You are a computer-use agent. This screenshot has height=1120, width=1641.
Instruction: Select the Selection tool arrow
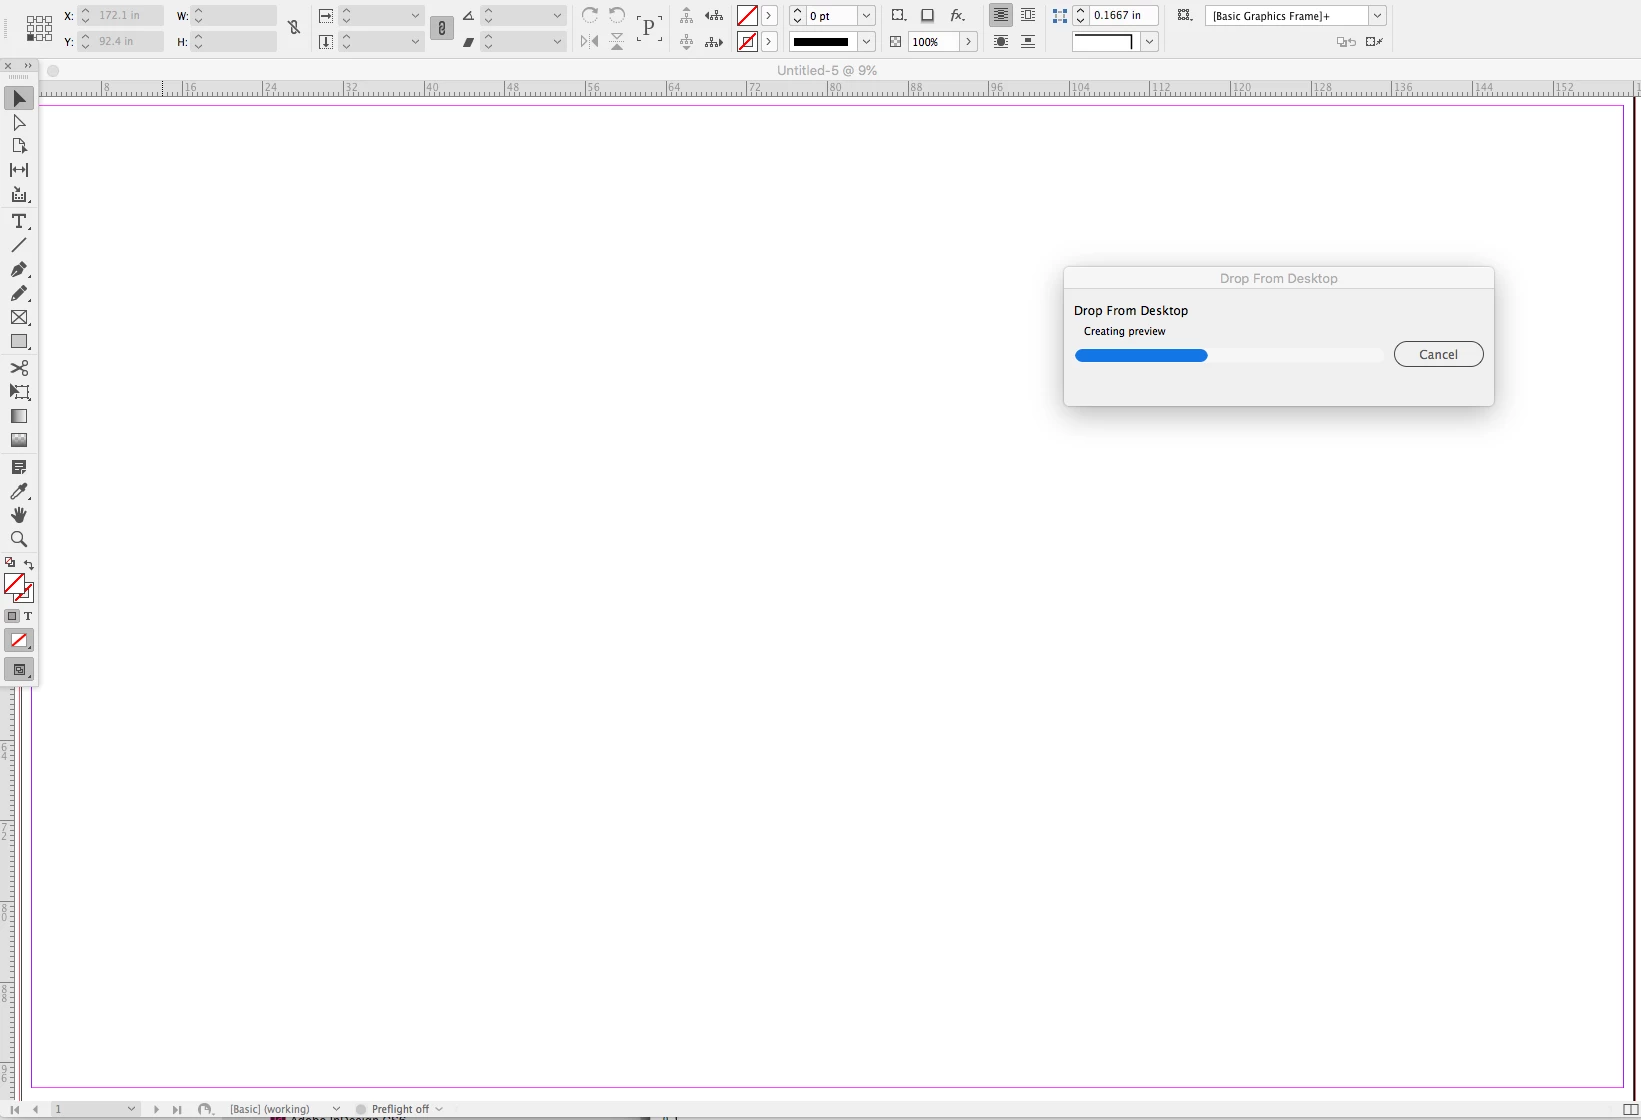coord(19,98)
